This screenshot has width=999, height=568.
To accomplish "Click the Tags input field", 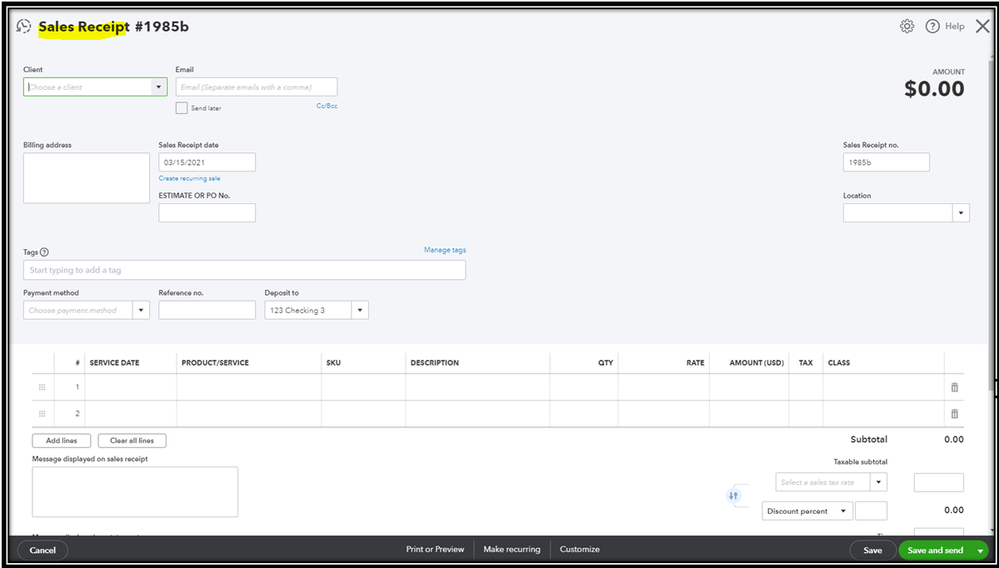I will point(245,270).
